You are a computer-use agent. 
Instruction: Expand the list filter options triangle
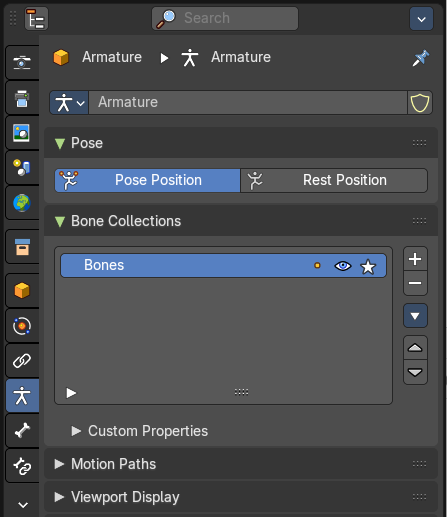coord(71,393)
